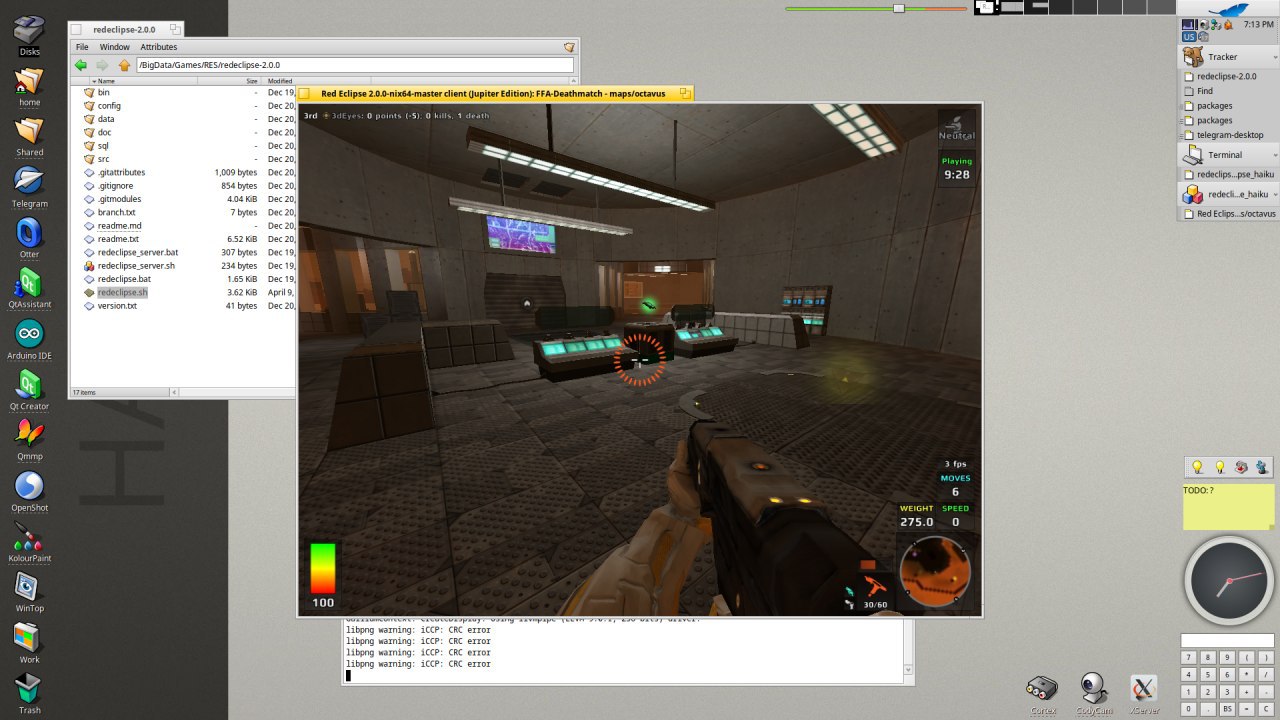Expand the redecli...e_haiku group in Deskbar
The width and height of the screenshot is (1280, 720).
(1275, 195)
